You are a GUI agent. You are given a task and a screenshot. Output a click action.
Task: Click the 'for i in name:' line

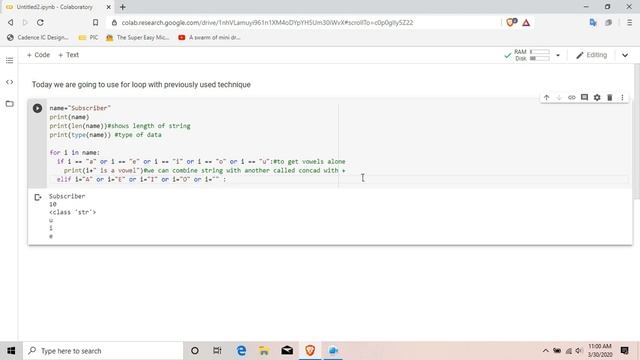(x=74, y=153)
